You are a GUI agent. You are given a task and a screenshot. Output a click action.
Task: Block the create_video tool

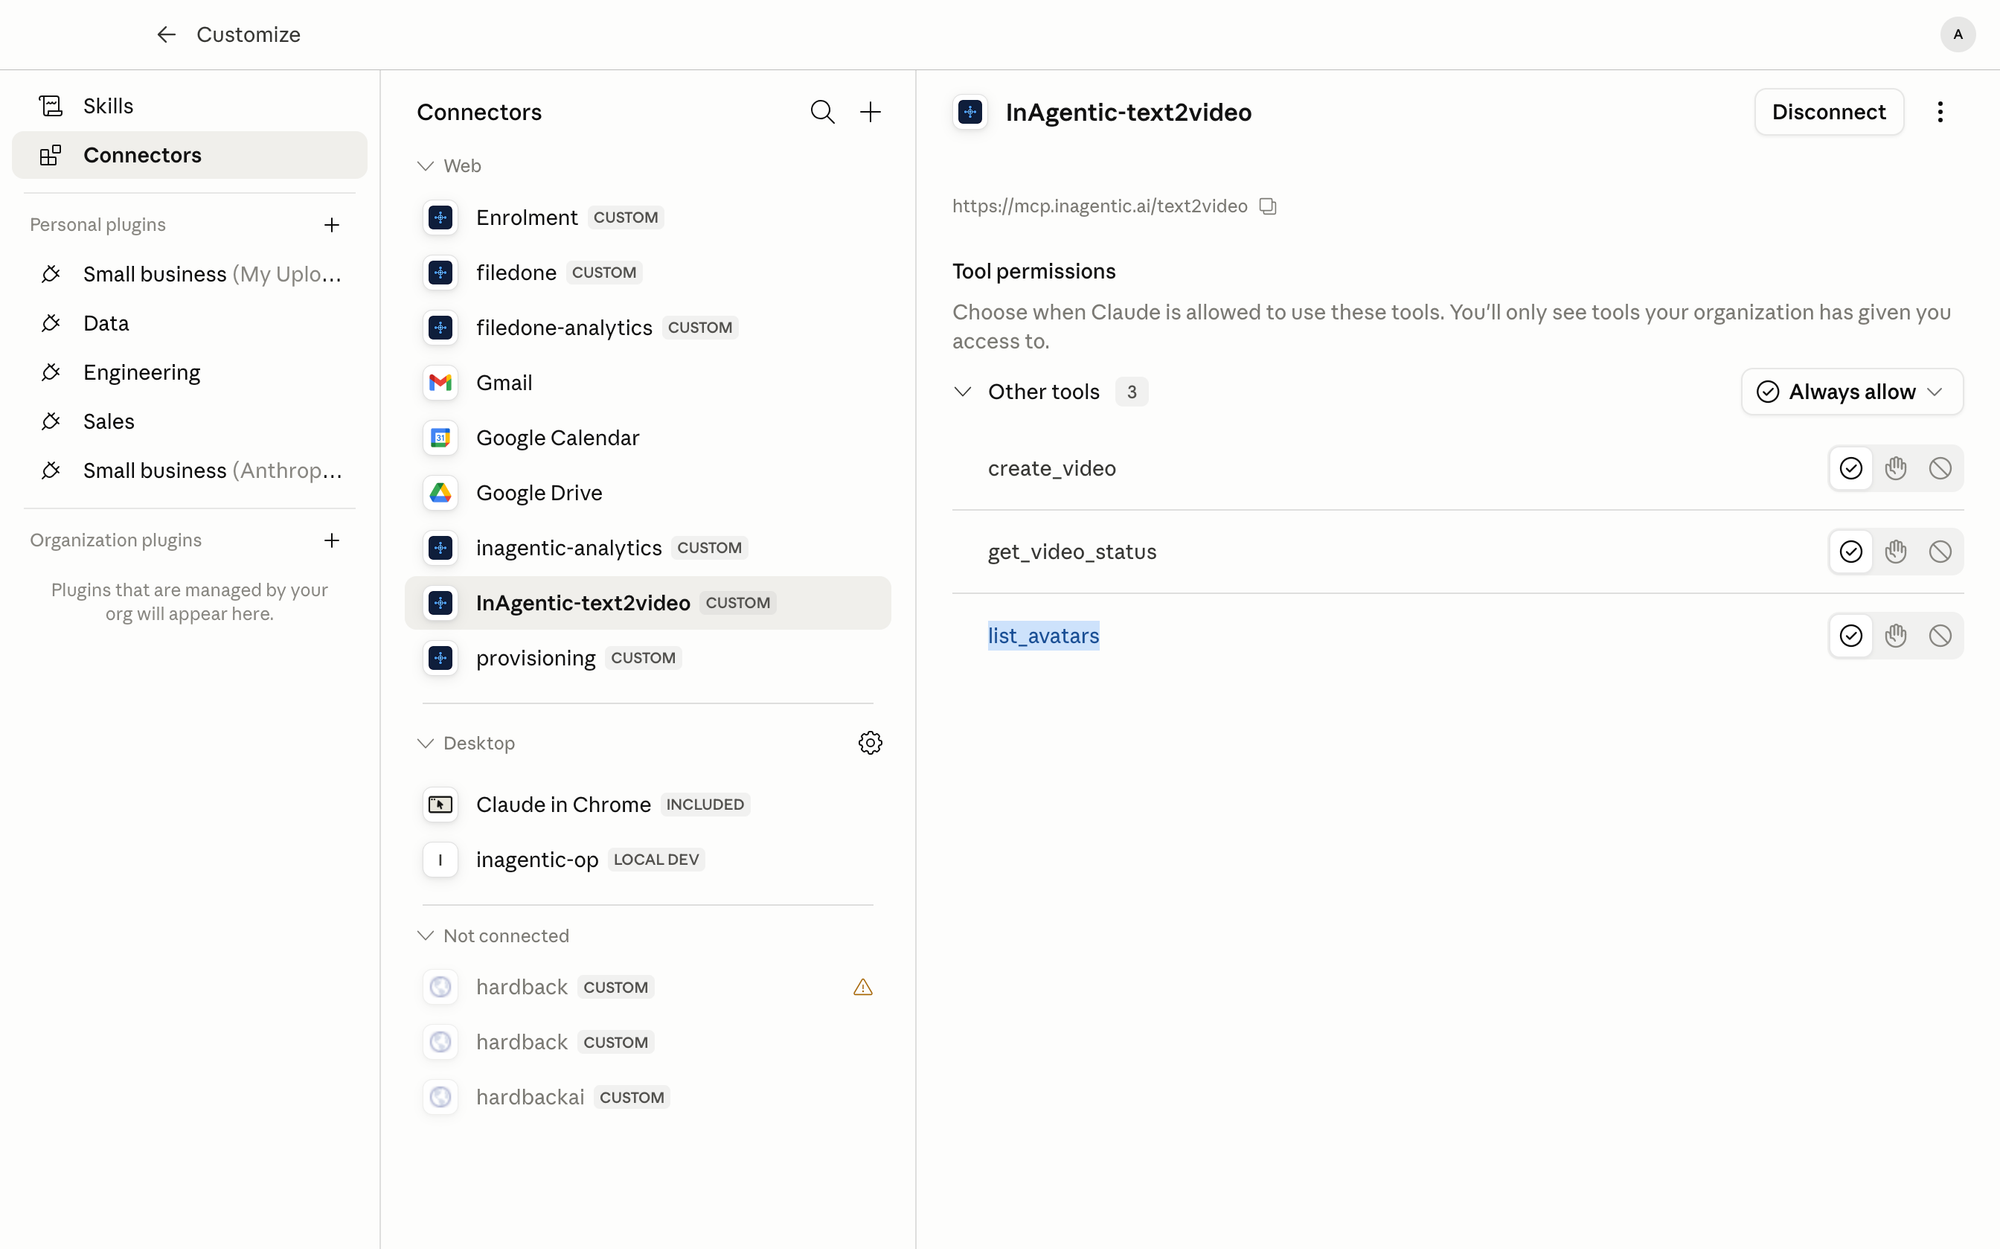point(1940,468)
